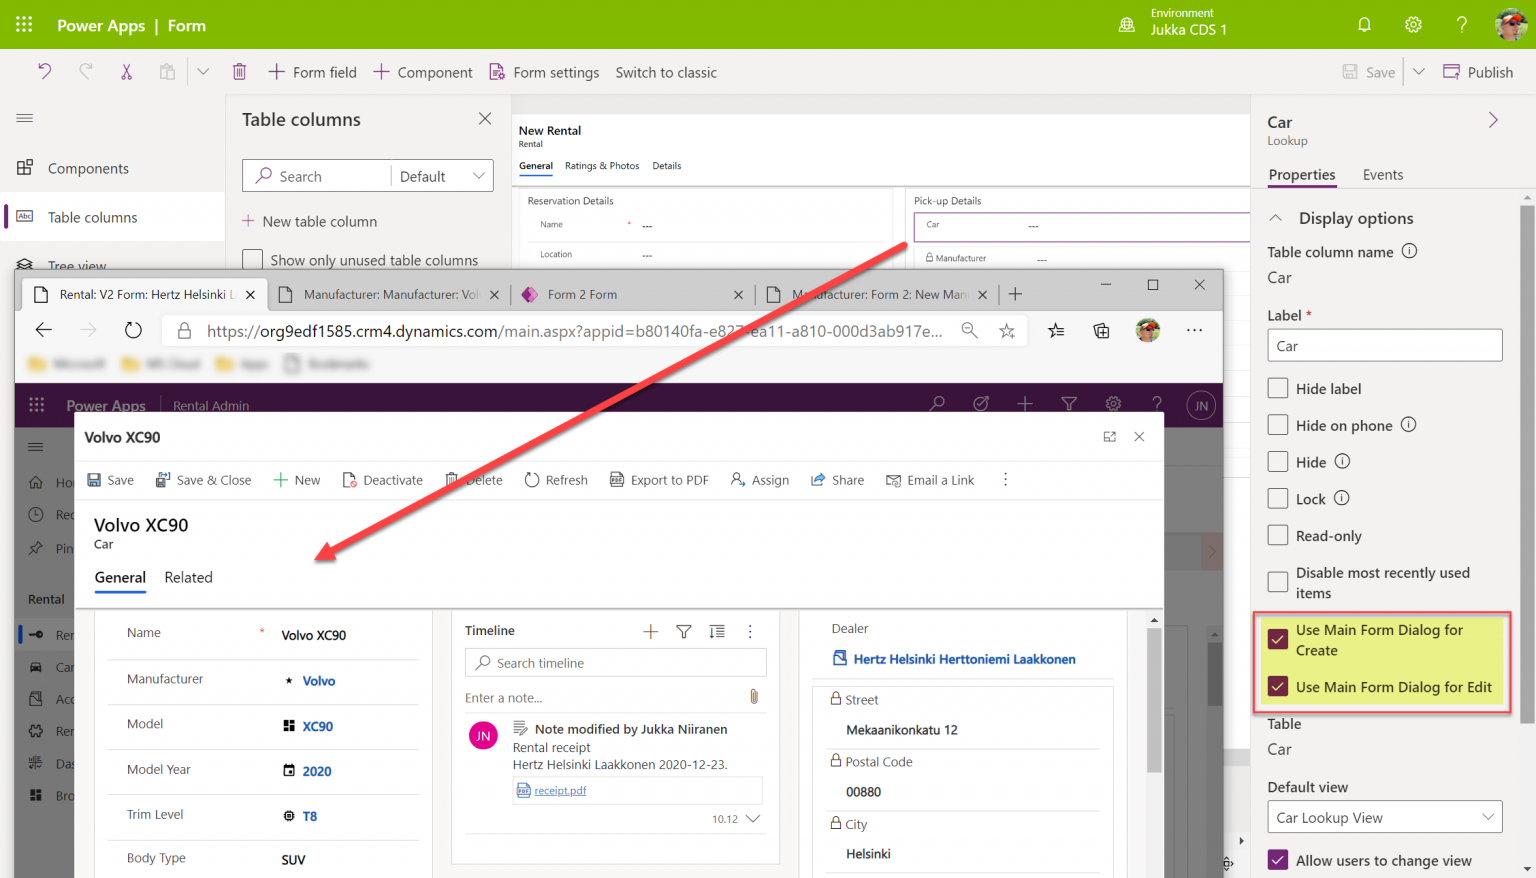The image size is (1536, 878).
Task: Click the attach paperclip icon in the timeline note
Action: [753, 696]
